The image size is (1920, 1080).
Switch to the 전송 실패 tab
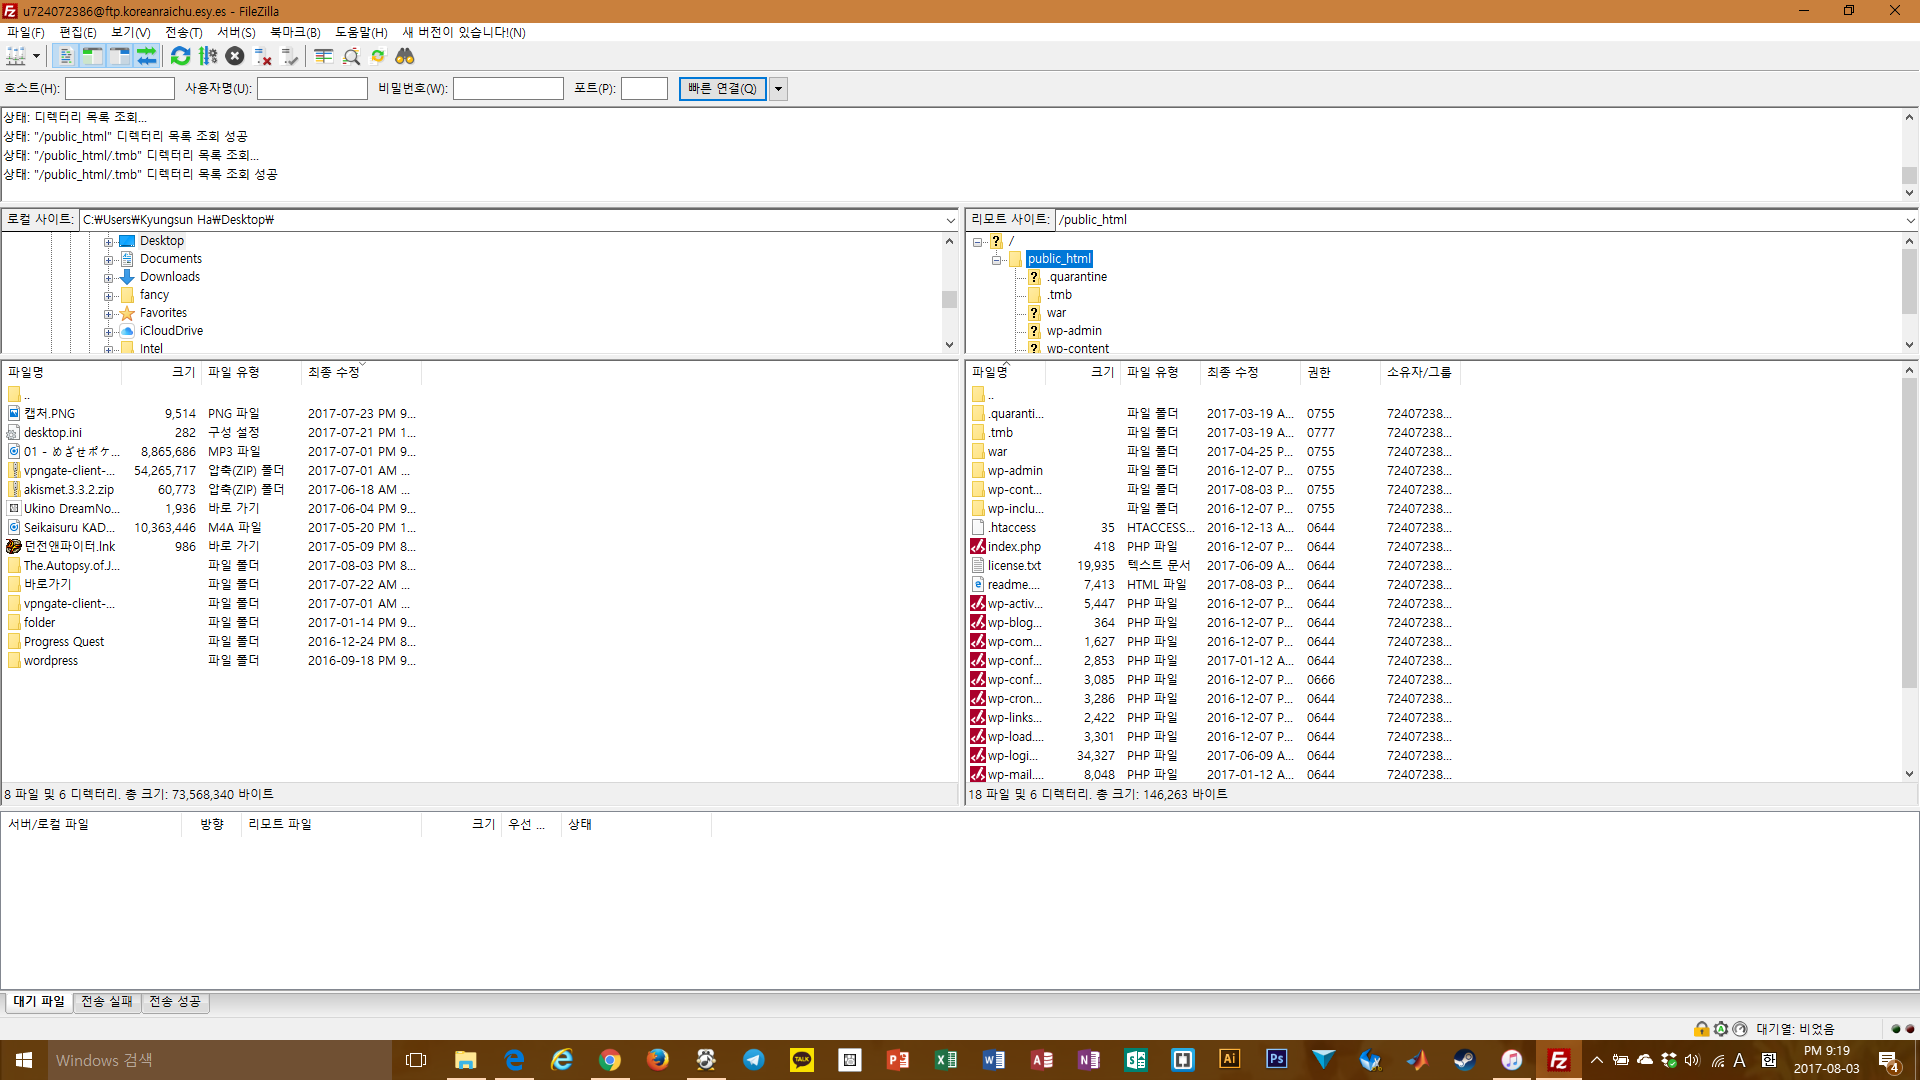pyautogui.click(x=107, y=1002)
